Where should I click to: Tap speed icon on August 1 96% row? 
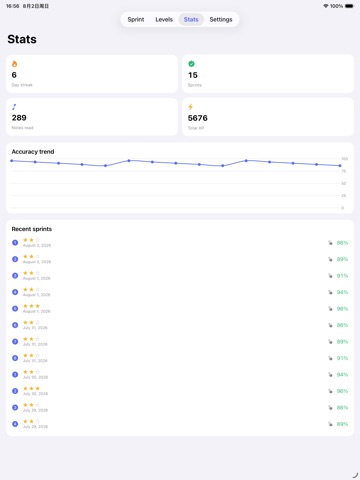(x=330, y=309)
